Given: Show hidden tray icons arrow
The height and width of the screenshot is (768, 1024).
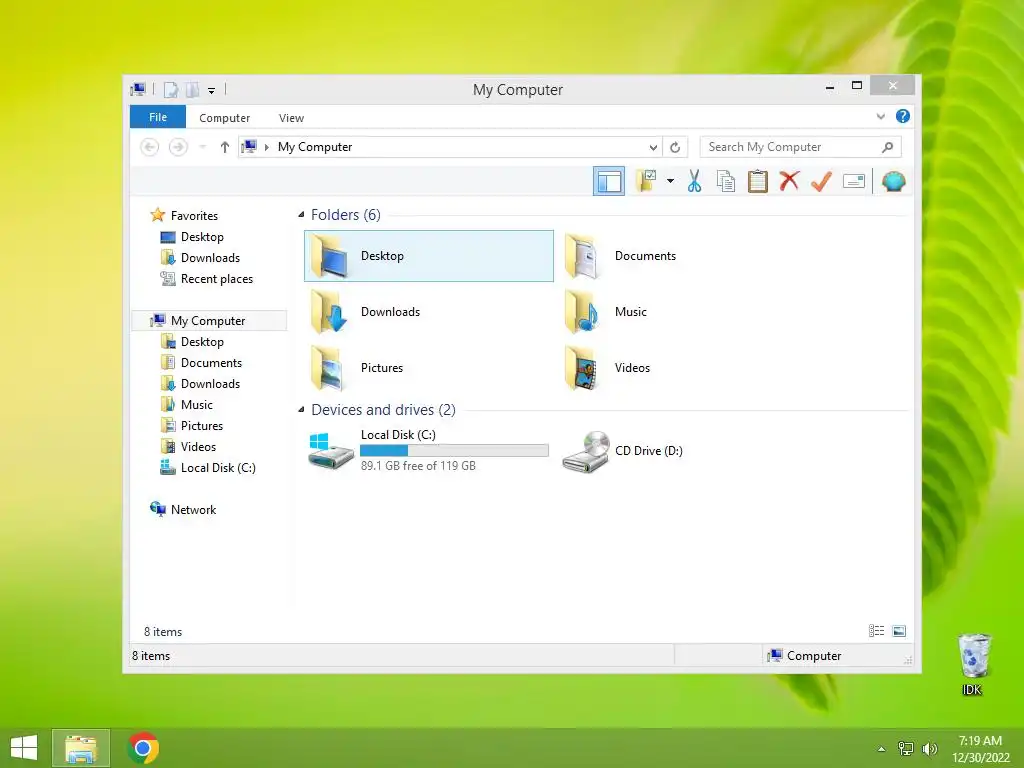Looking at the screenshot, I should coord(882,749).
